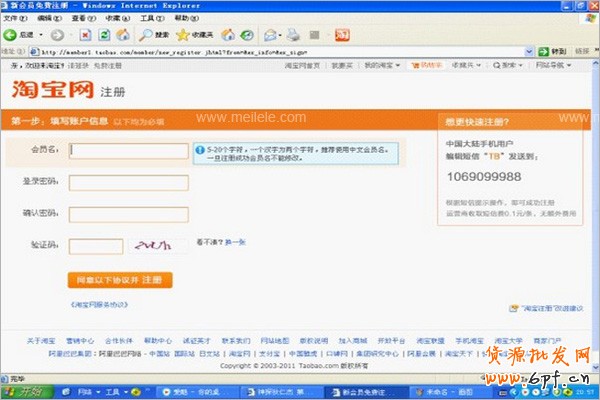The width and height of the screenshot is (600, 400).
Task: Click the 会员名 username input field
Action: point(128,151)
